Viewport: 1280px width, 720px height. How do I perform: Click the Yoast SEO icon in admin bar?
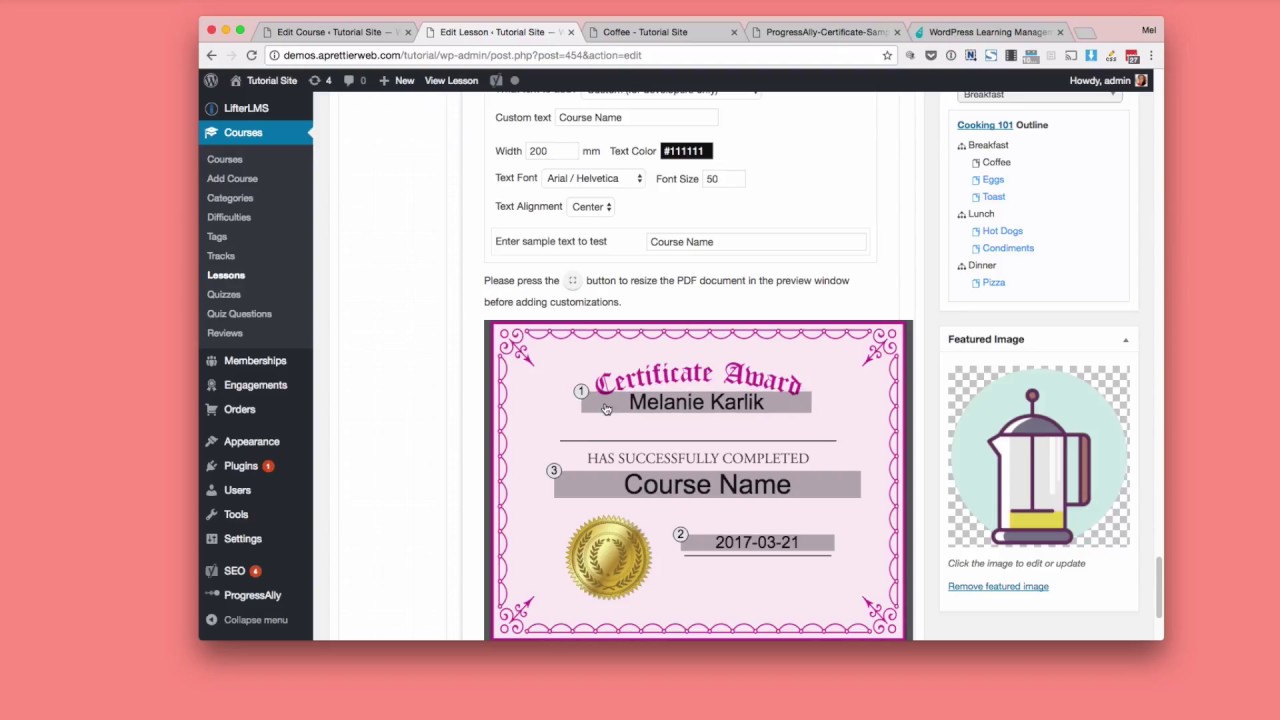click(x=496, y=80)
